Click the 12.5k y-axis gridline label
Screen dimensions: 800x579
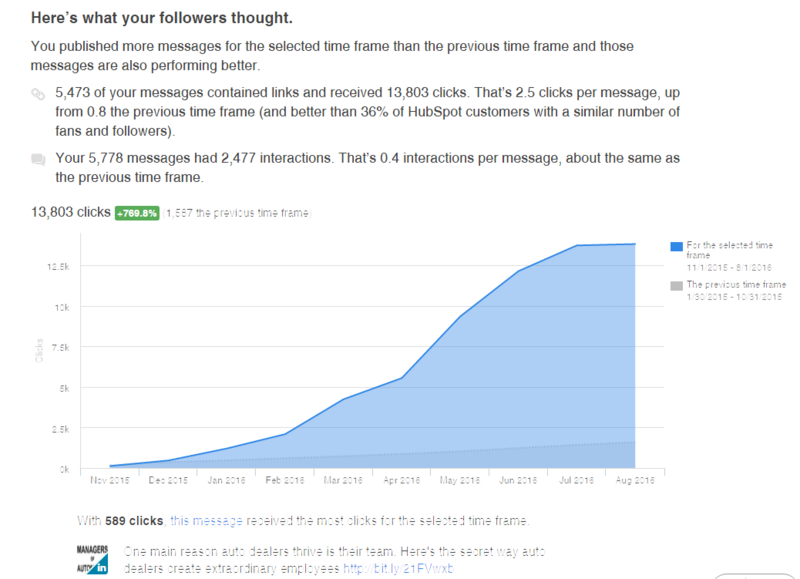[x=58, y=267]
